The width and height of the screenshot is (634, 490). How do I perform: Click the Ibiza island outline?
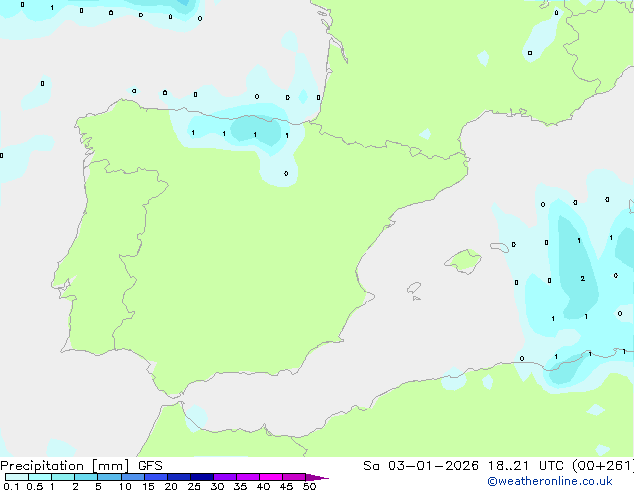414,288
